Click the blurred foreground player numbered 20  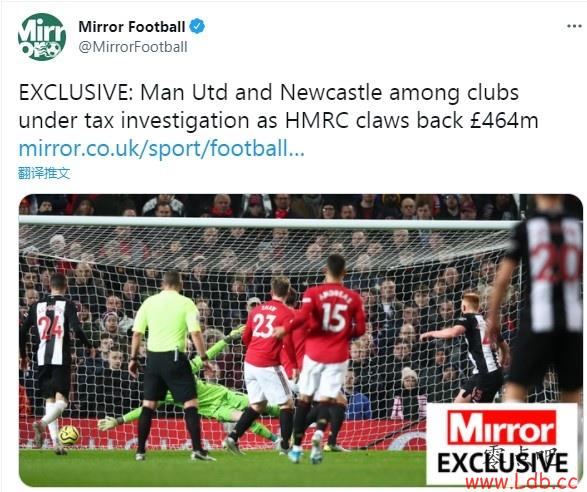pyautogui.click(x=543, y=300)
